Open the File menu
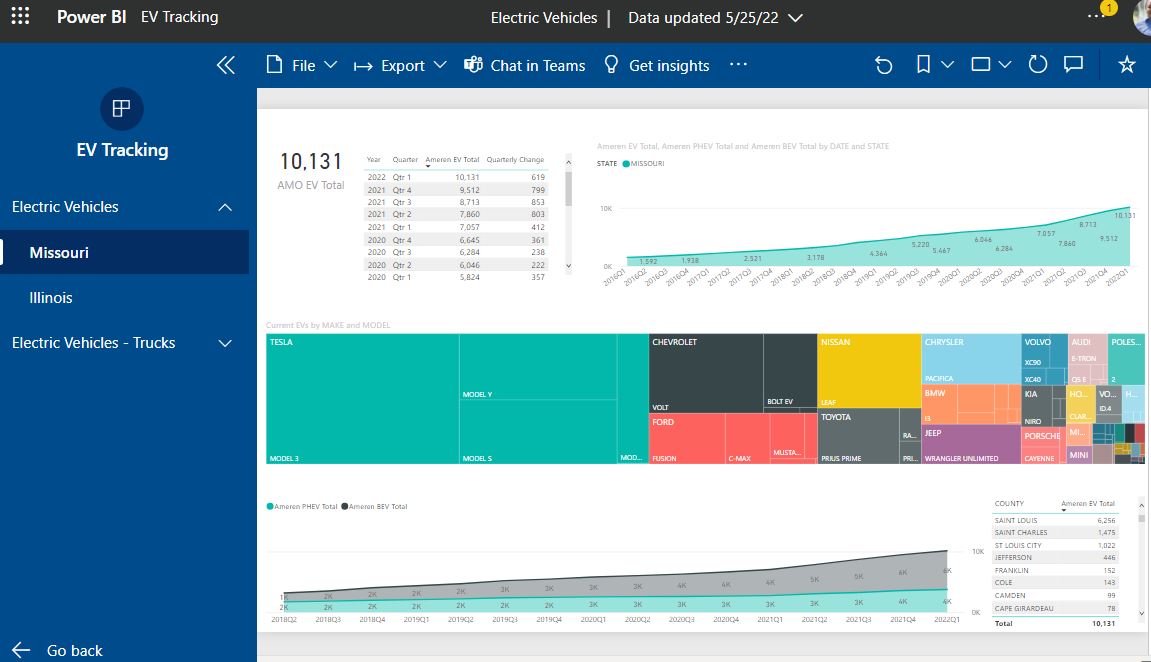Image resolution: width=1151 pixels, height=662 pixels. [x=302, y=65]
